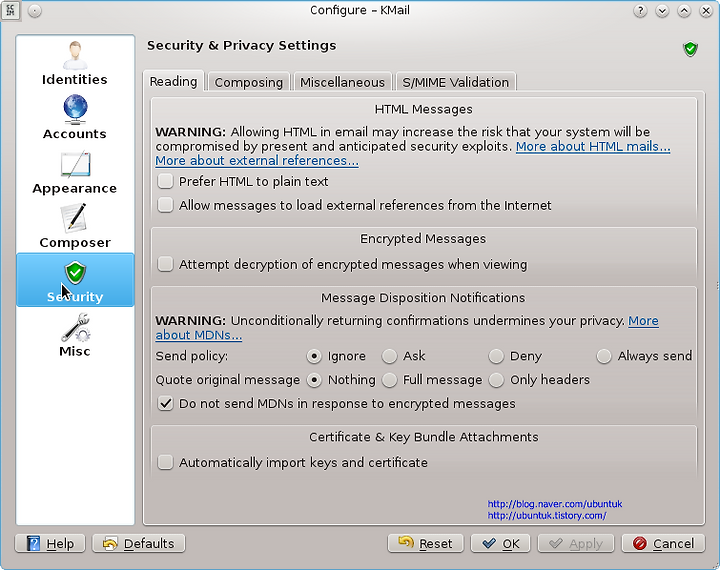Screen dimensions: 720x570
Task: Toggle the keep-on-all-desktops title bar button
Action: click(x=35, y=11)
